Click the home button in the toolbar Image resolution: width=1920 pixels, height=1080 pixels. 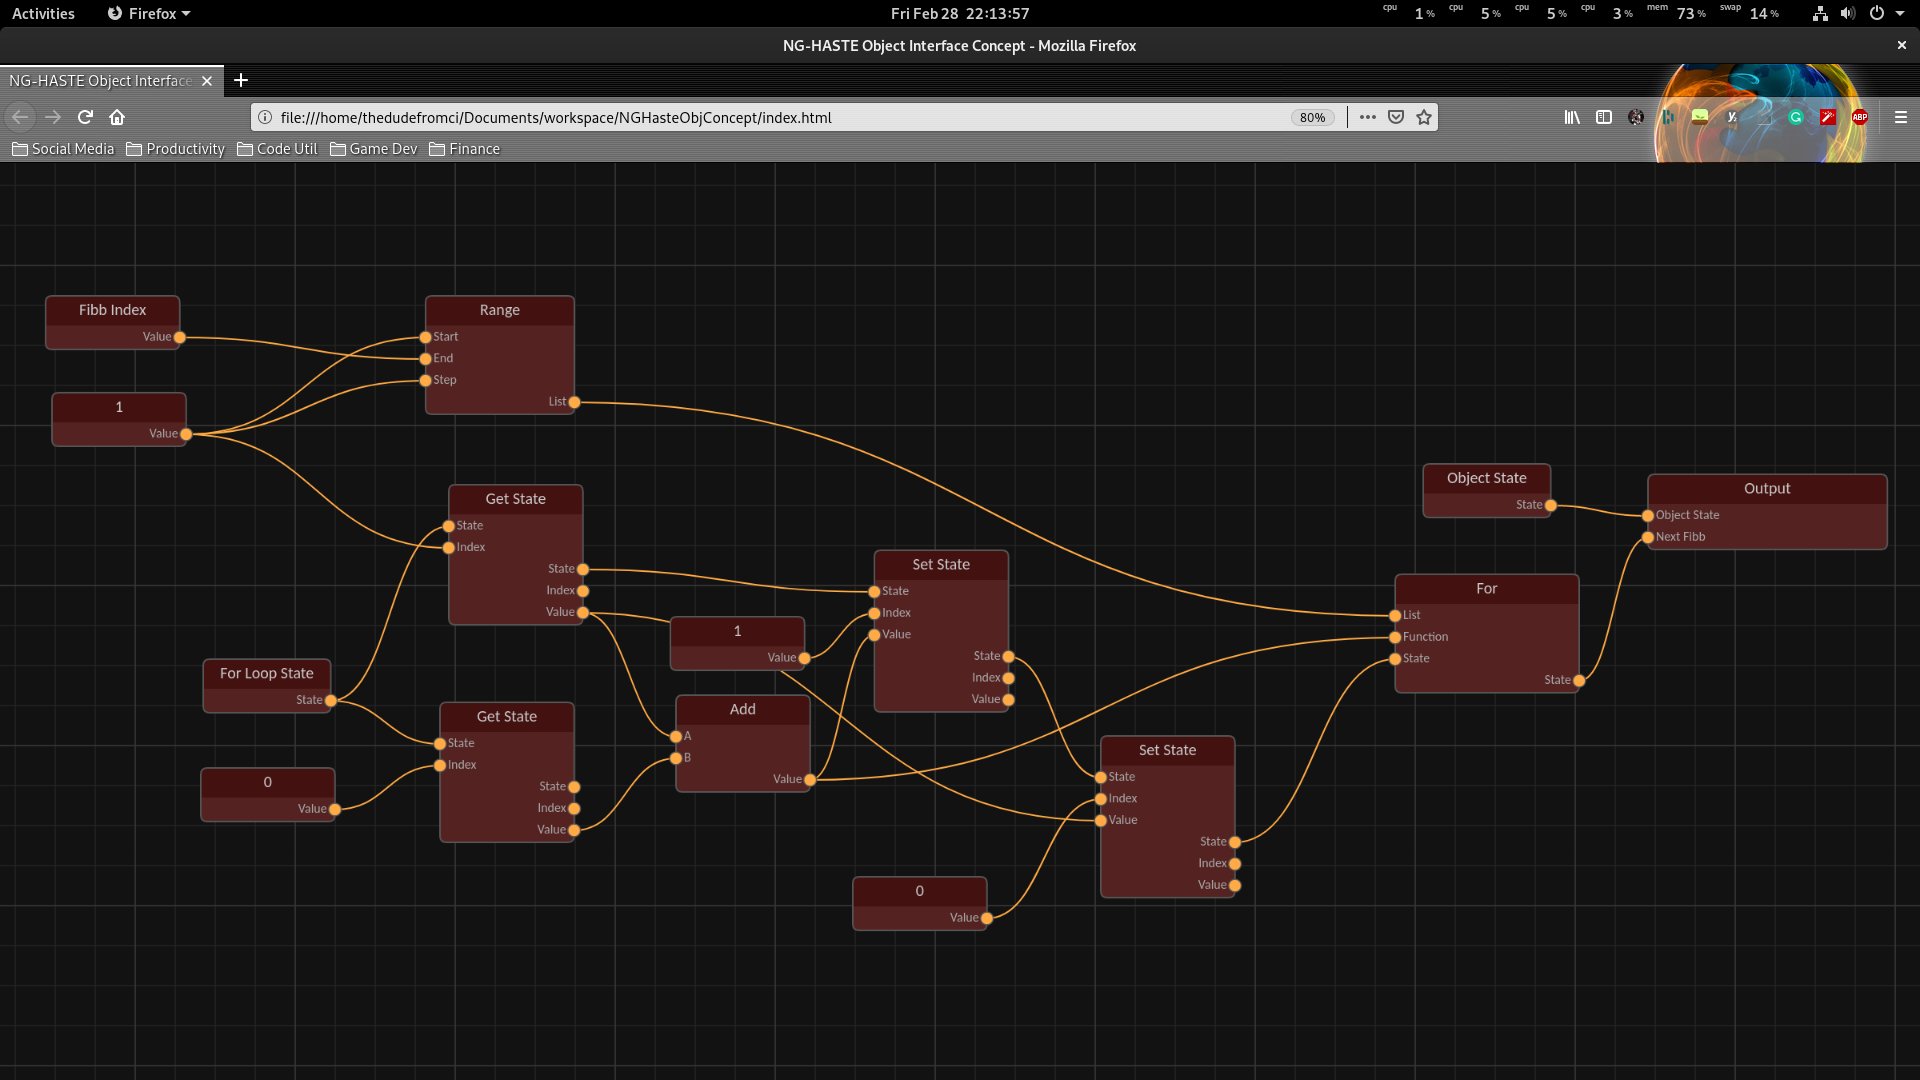tap(117, 117)
